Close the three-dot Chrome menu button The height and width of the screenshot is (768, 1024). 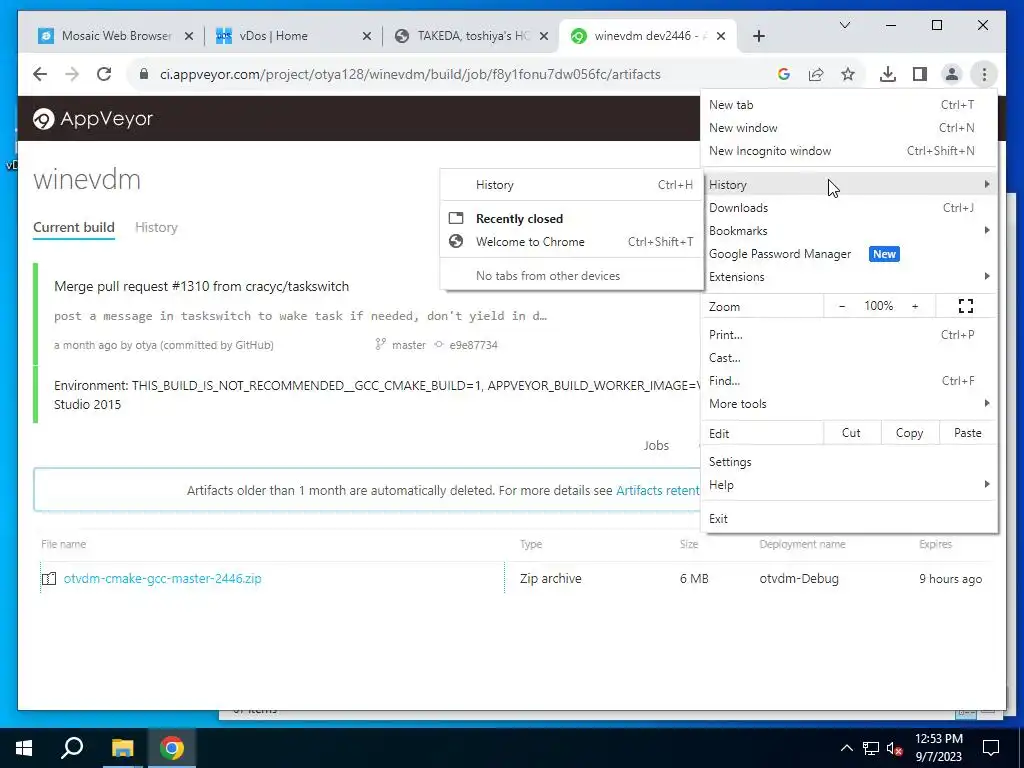(x=984, y=74)
